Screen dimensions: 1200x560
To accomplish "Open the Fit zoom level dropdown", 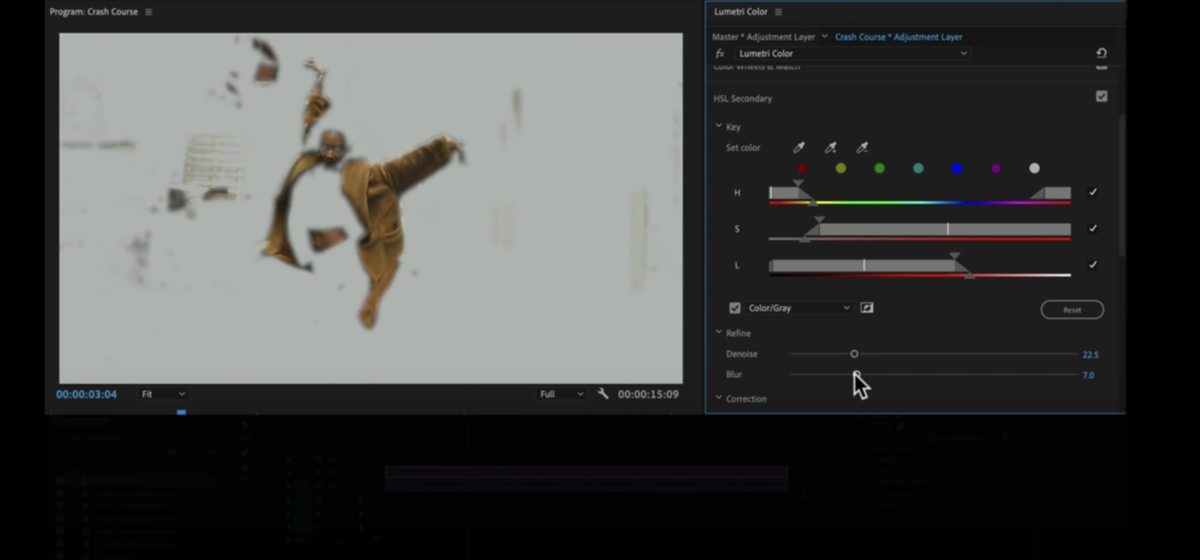I will 163,394.
